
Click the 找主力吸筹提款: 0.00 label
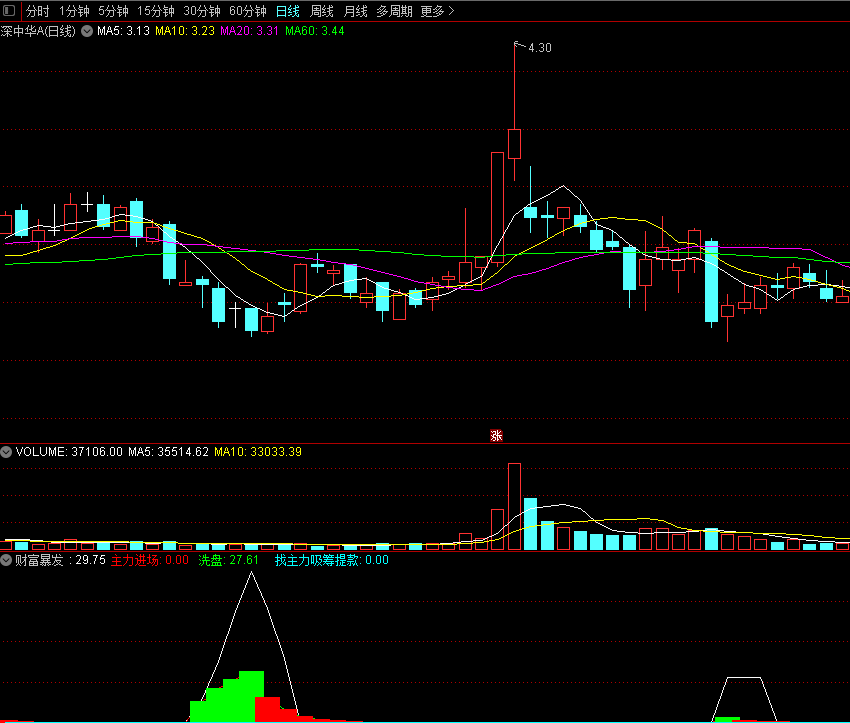[x=332, y=560]
